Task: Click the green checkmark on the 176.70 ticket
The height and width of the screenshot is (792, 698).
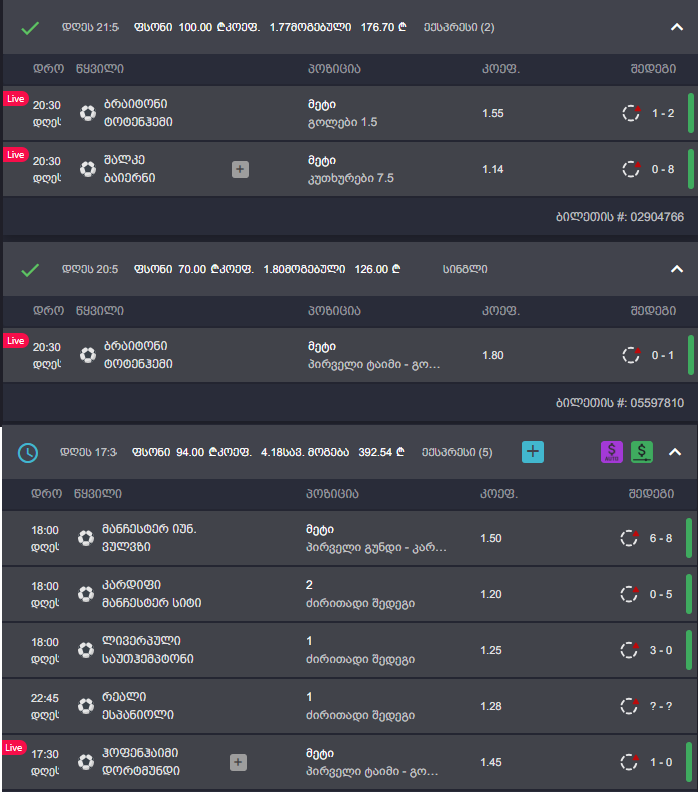Action: 30,27
